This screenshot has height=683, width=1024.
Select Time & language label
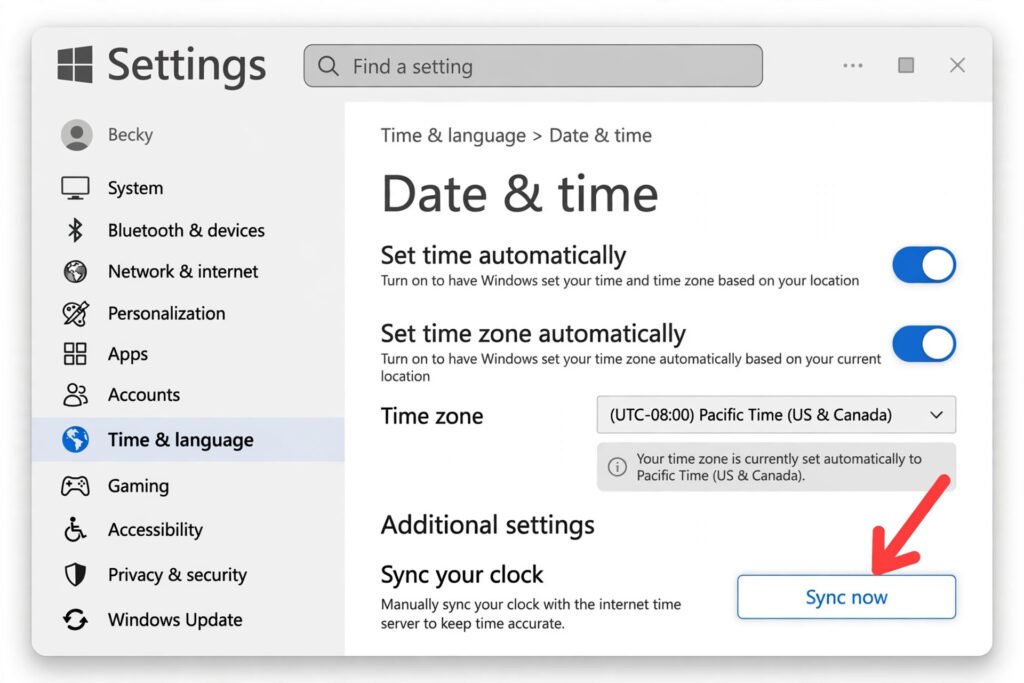click(x=181, y=440)
